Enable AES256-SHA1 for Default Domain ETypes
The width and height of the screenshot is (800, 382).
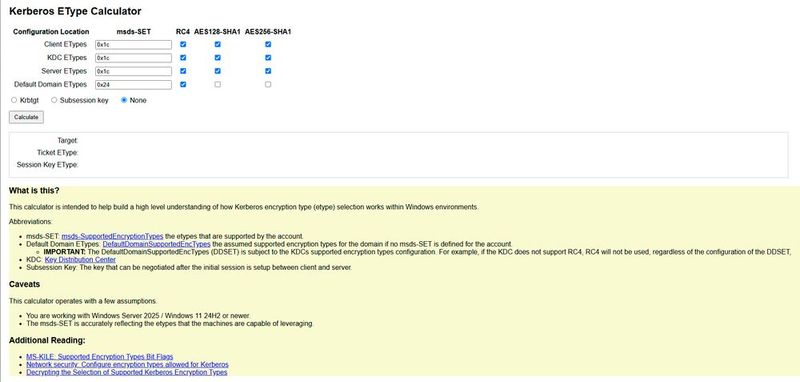click(268, 85)
